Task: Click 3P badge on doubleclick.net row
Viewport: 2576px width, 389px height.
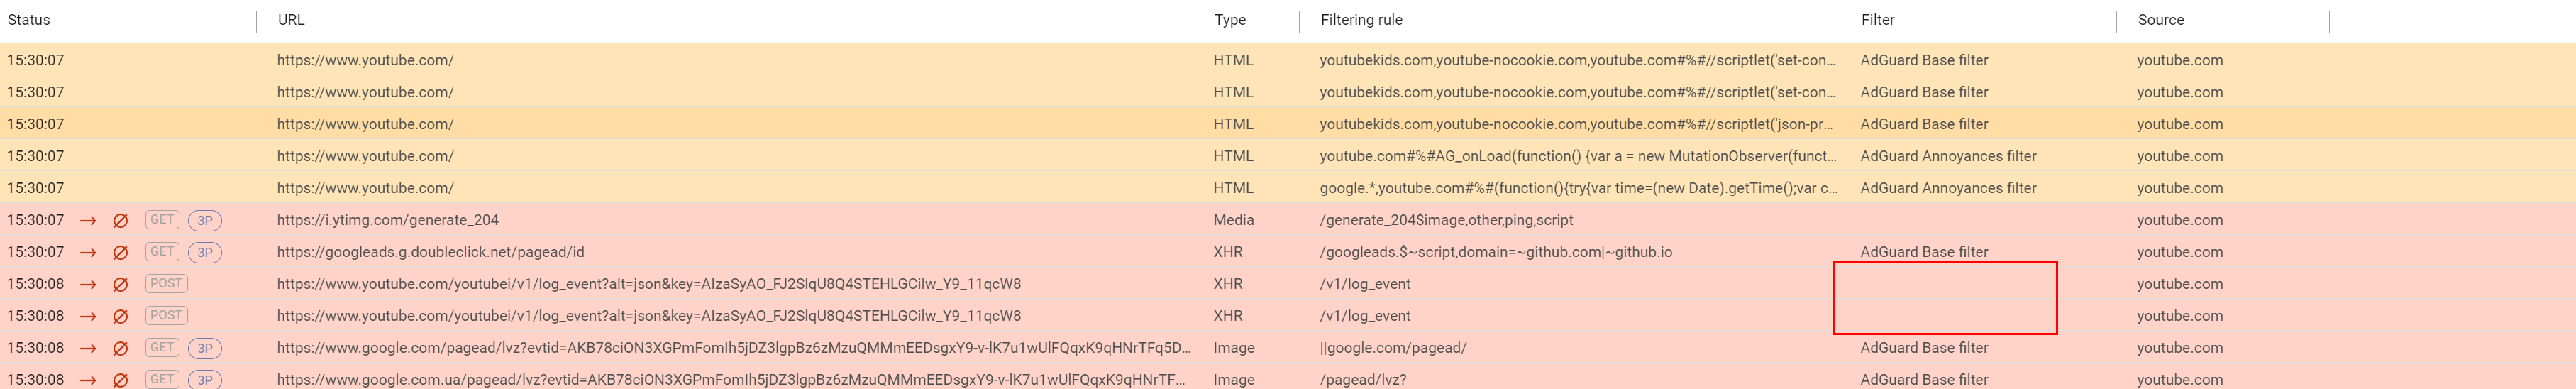Action: [205, 252]
